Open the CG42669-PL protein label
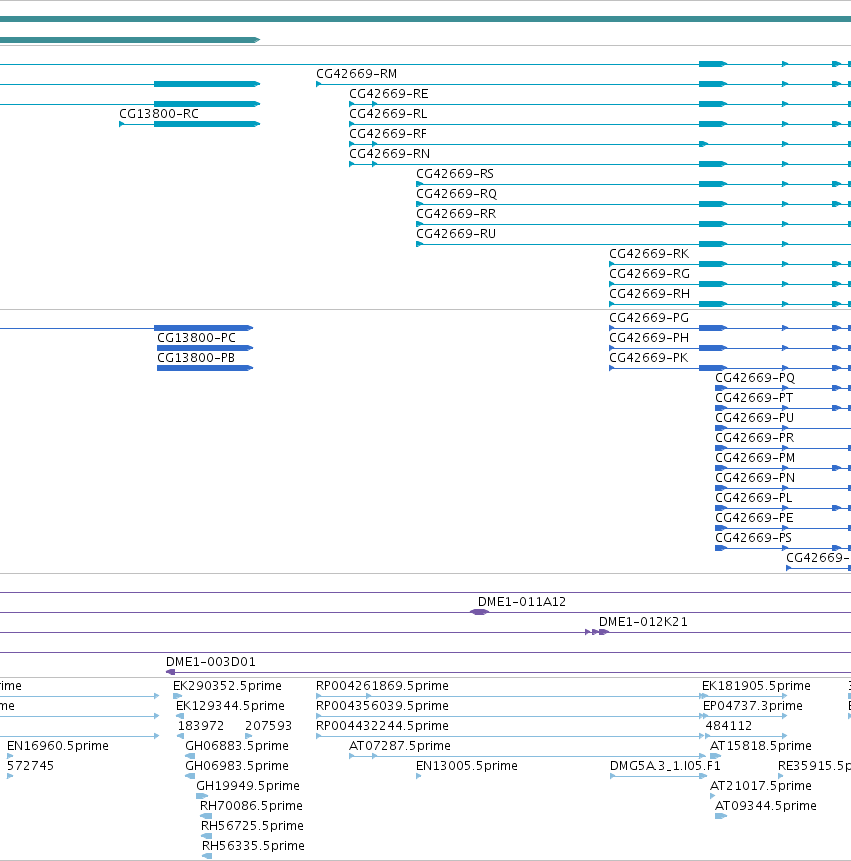851x861 pixels. 753,497
